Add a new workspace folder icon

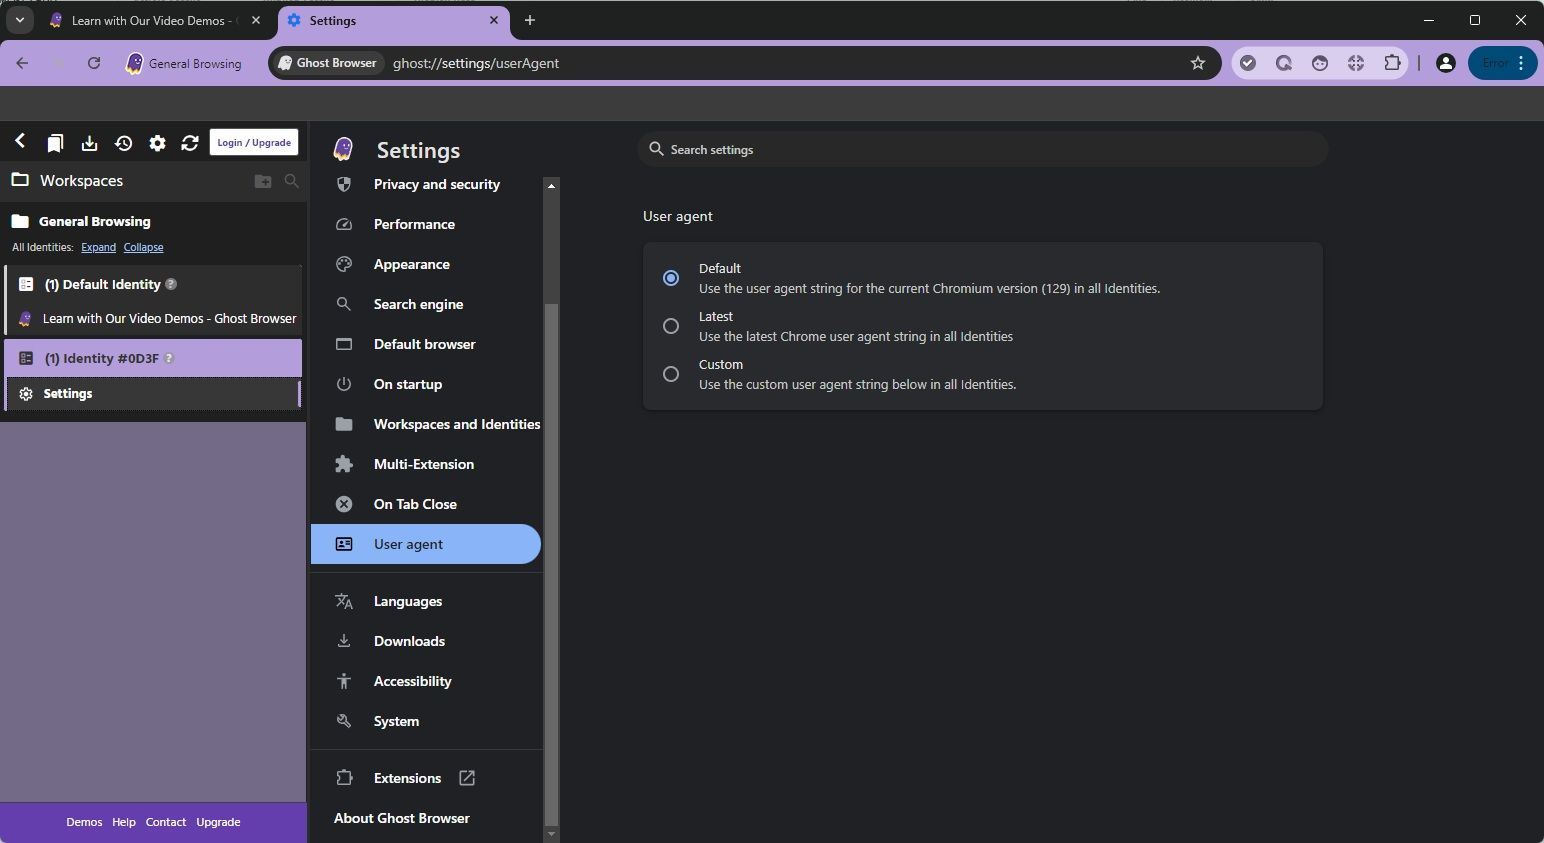pos(263,181)
